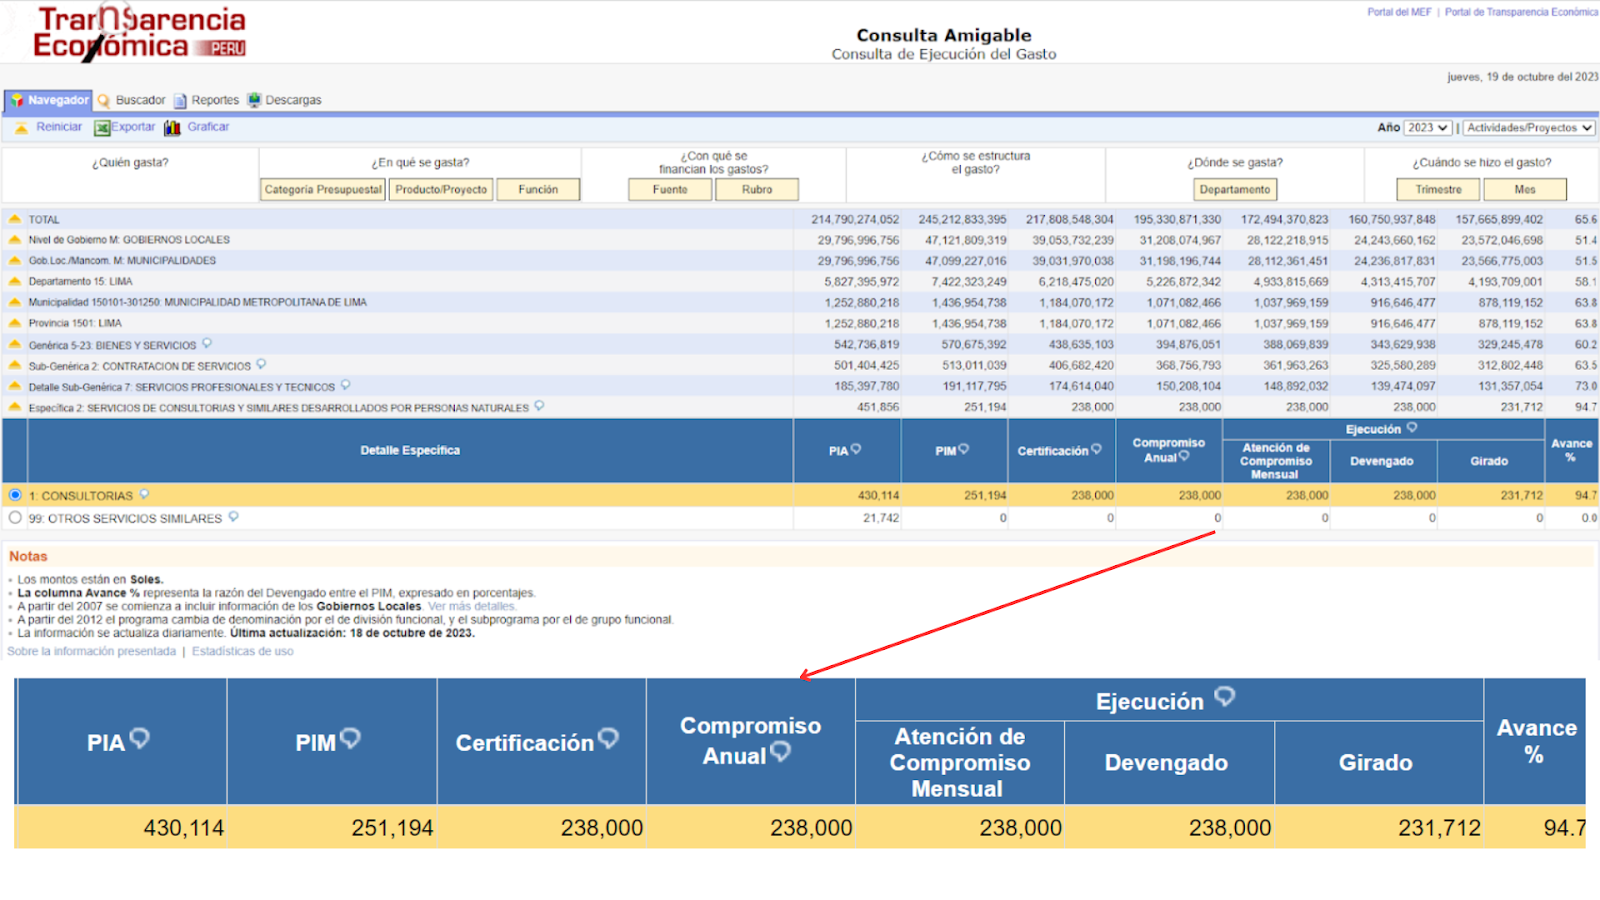Click info bubble next to Detalle Sub-Genérica 7

point(345,385)
